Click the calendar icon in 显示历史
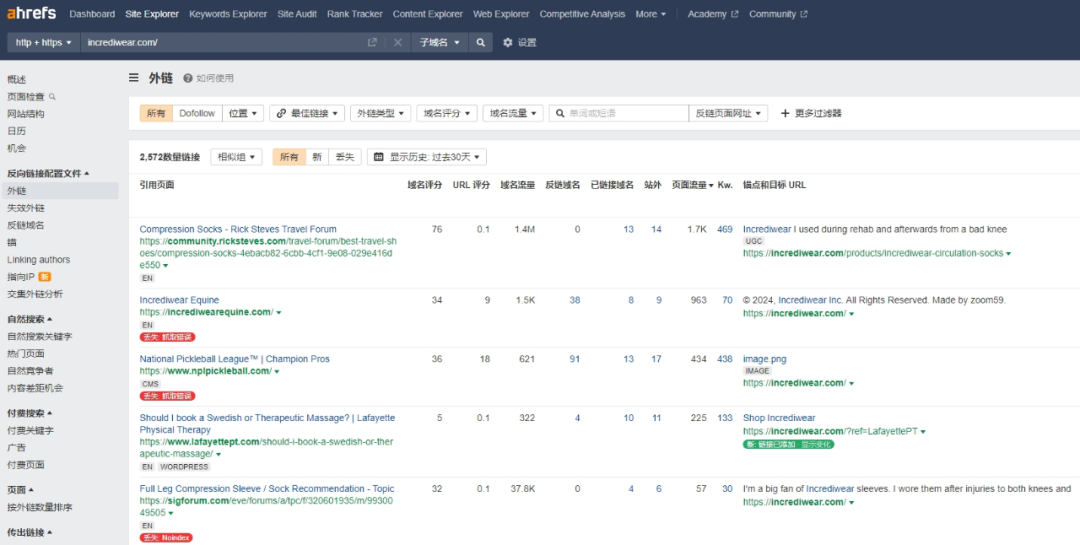The height and width of the screenshot is (545, 1080). coord(378,157)
